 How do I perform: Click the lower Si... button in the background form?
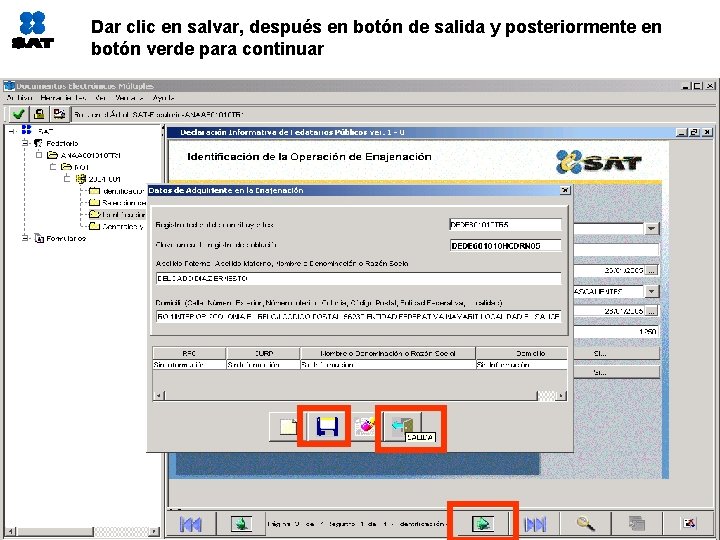[616, 372]
